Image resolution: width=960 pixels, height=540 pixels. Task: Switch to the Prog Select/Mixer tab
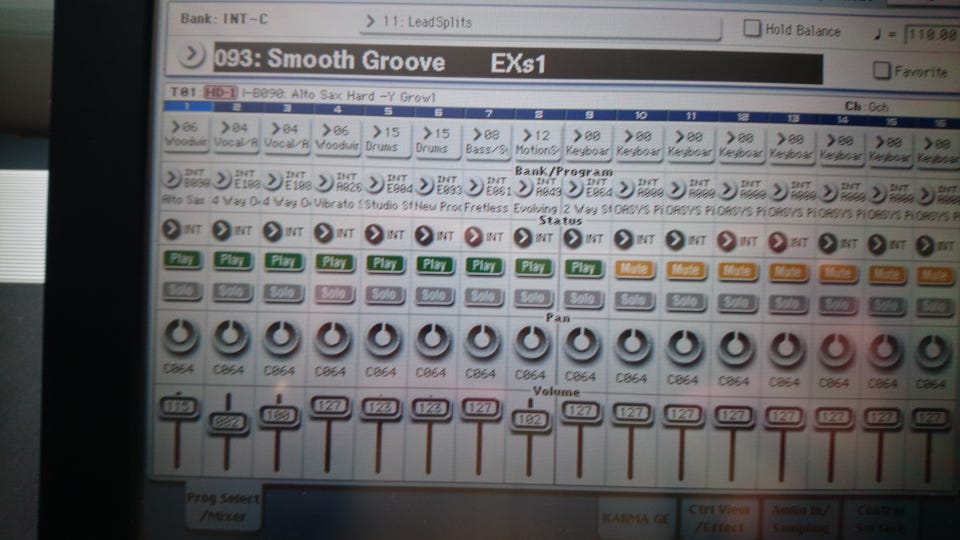click(x=223, y=507)
